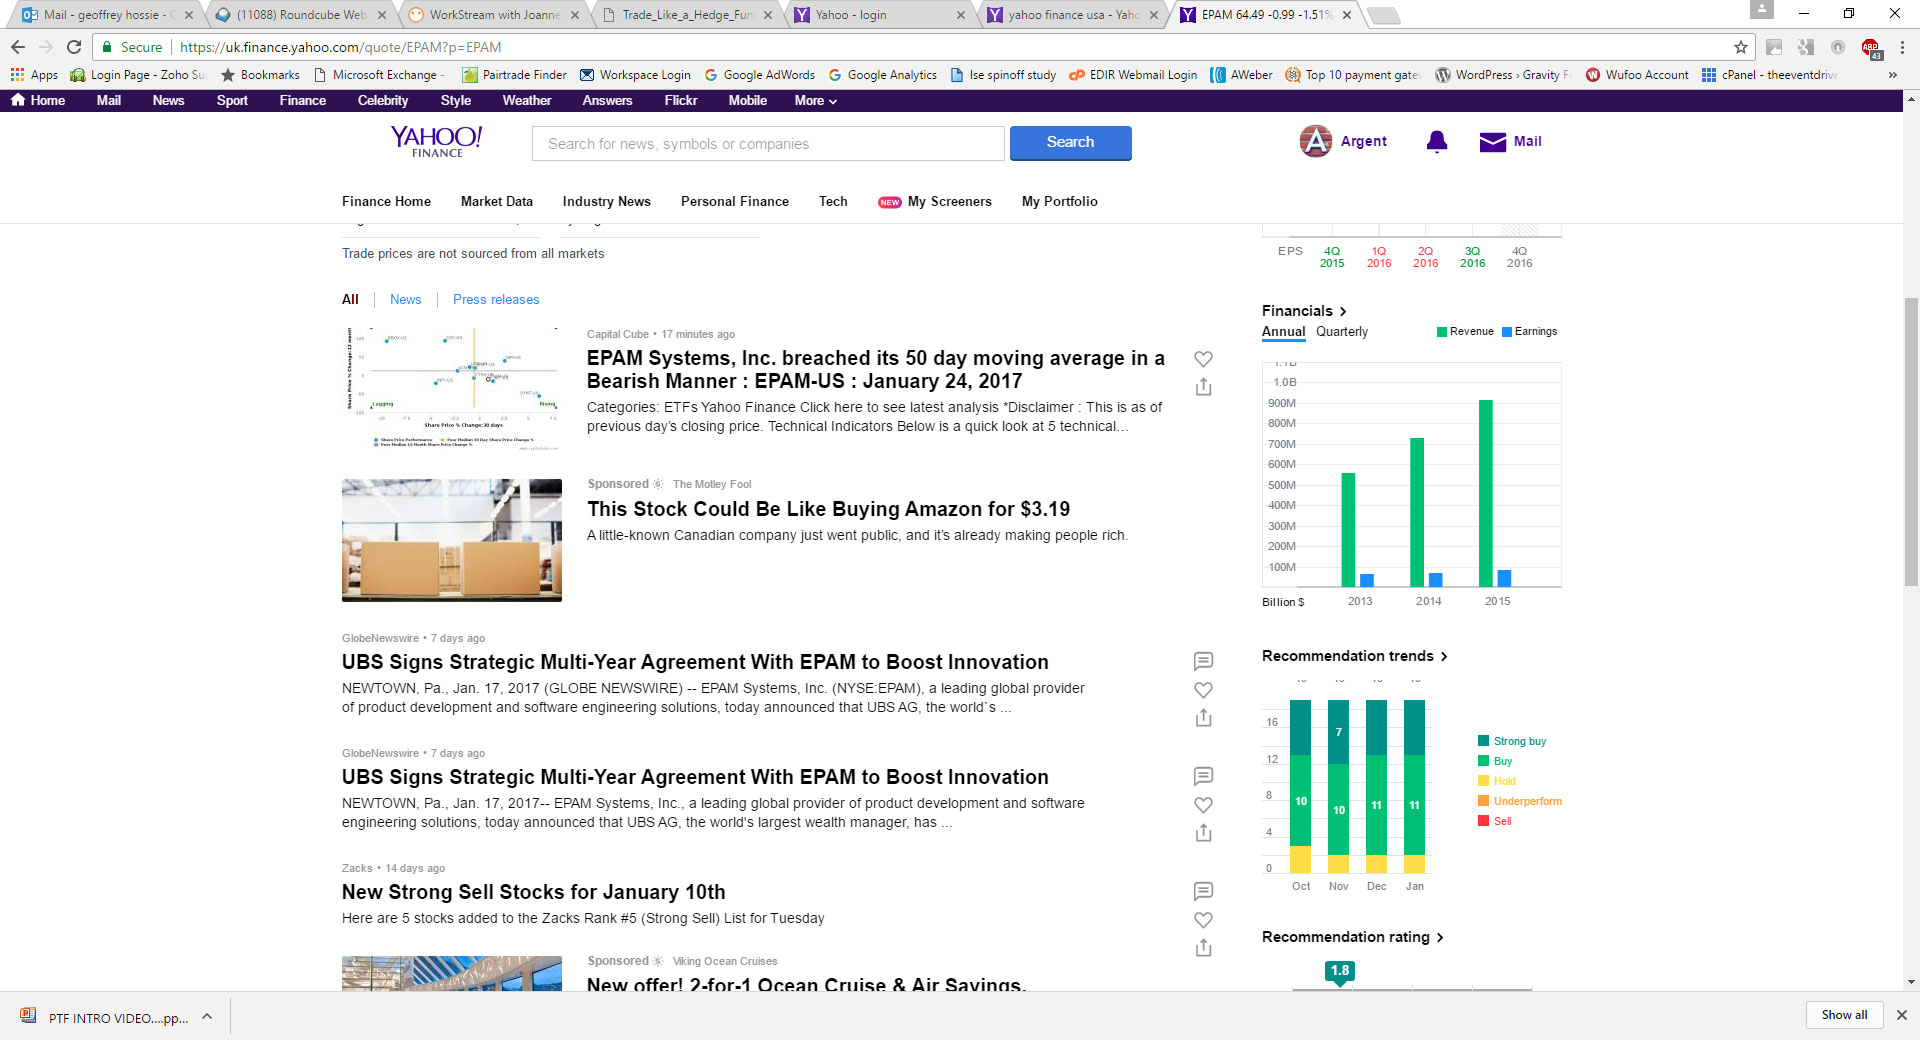Bookmark this page with star icon

coord(1740,47)
